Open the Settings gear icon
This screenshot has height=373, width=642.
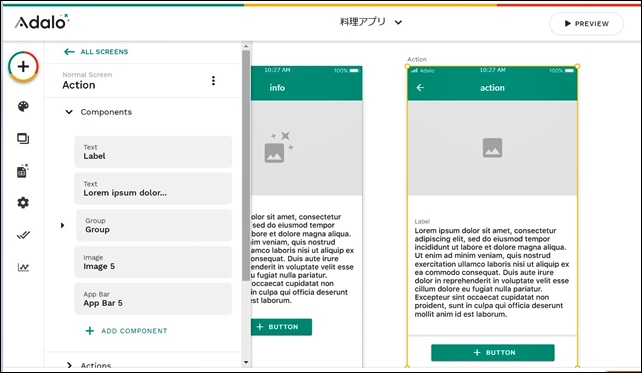tap(23, 203)
